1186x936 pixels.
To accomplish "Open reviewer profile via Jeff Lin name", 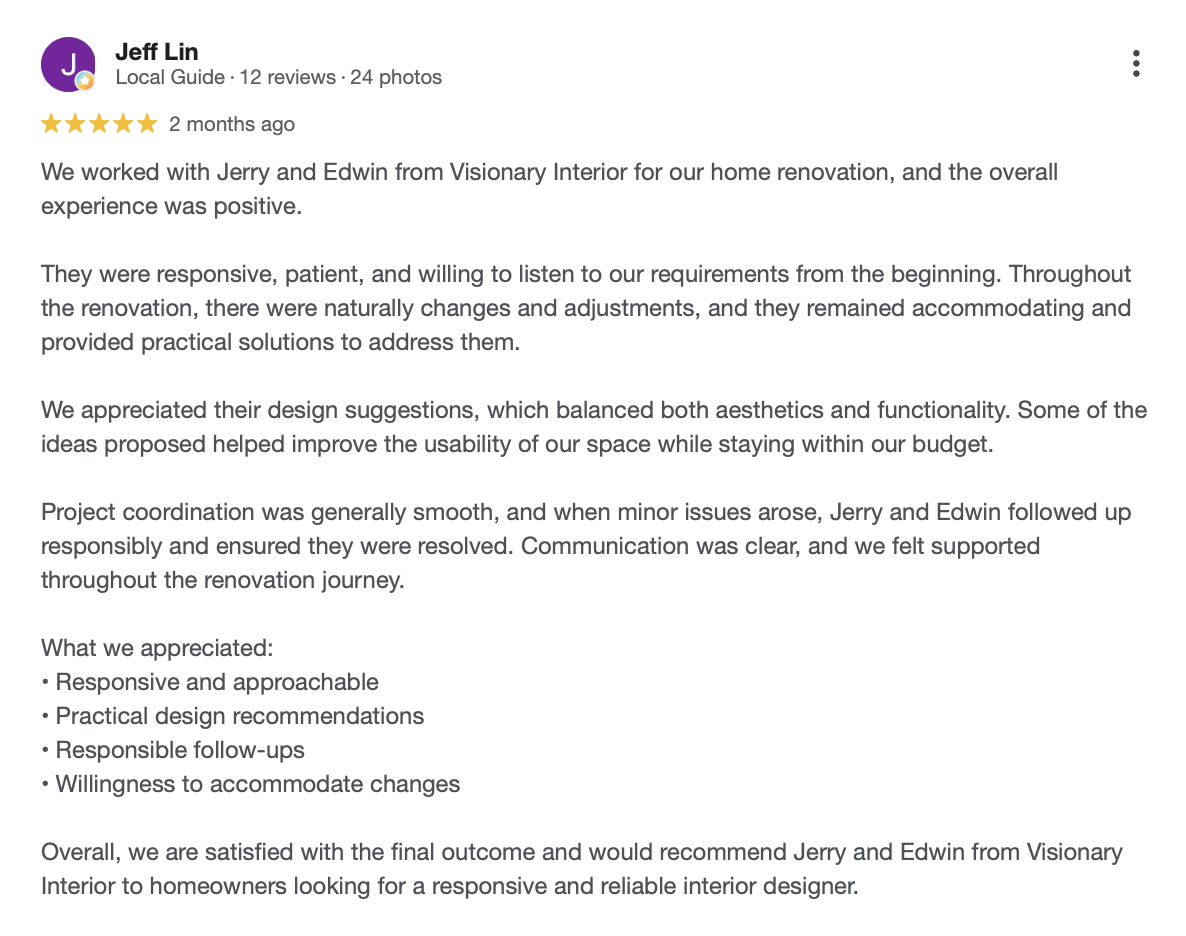I will [157, 51].
